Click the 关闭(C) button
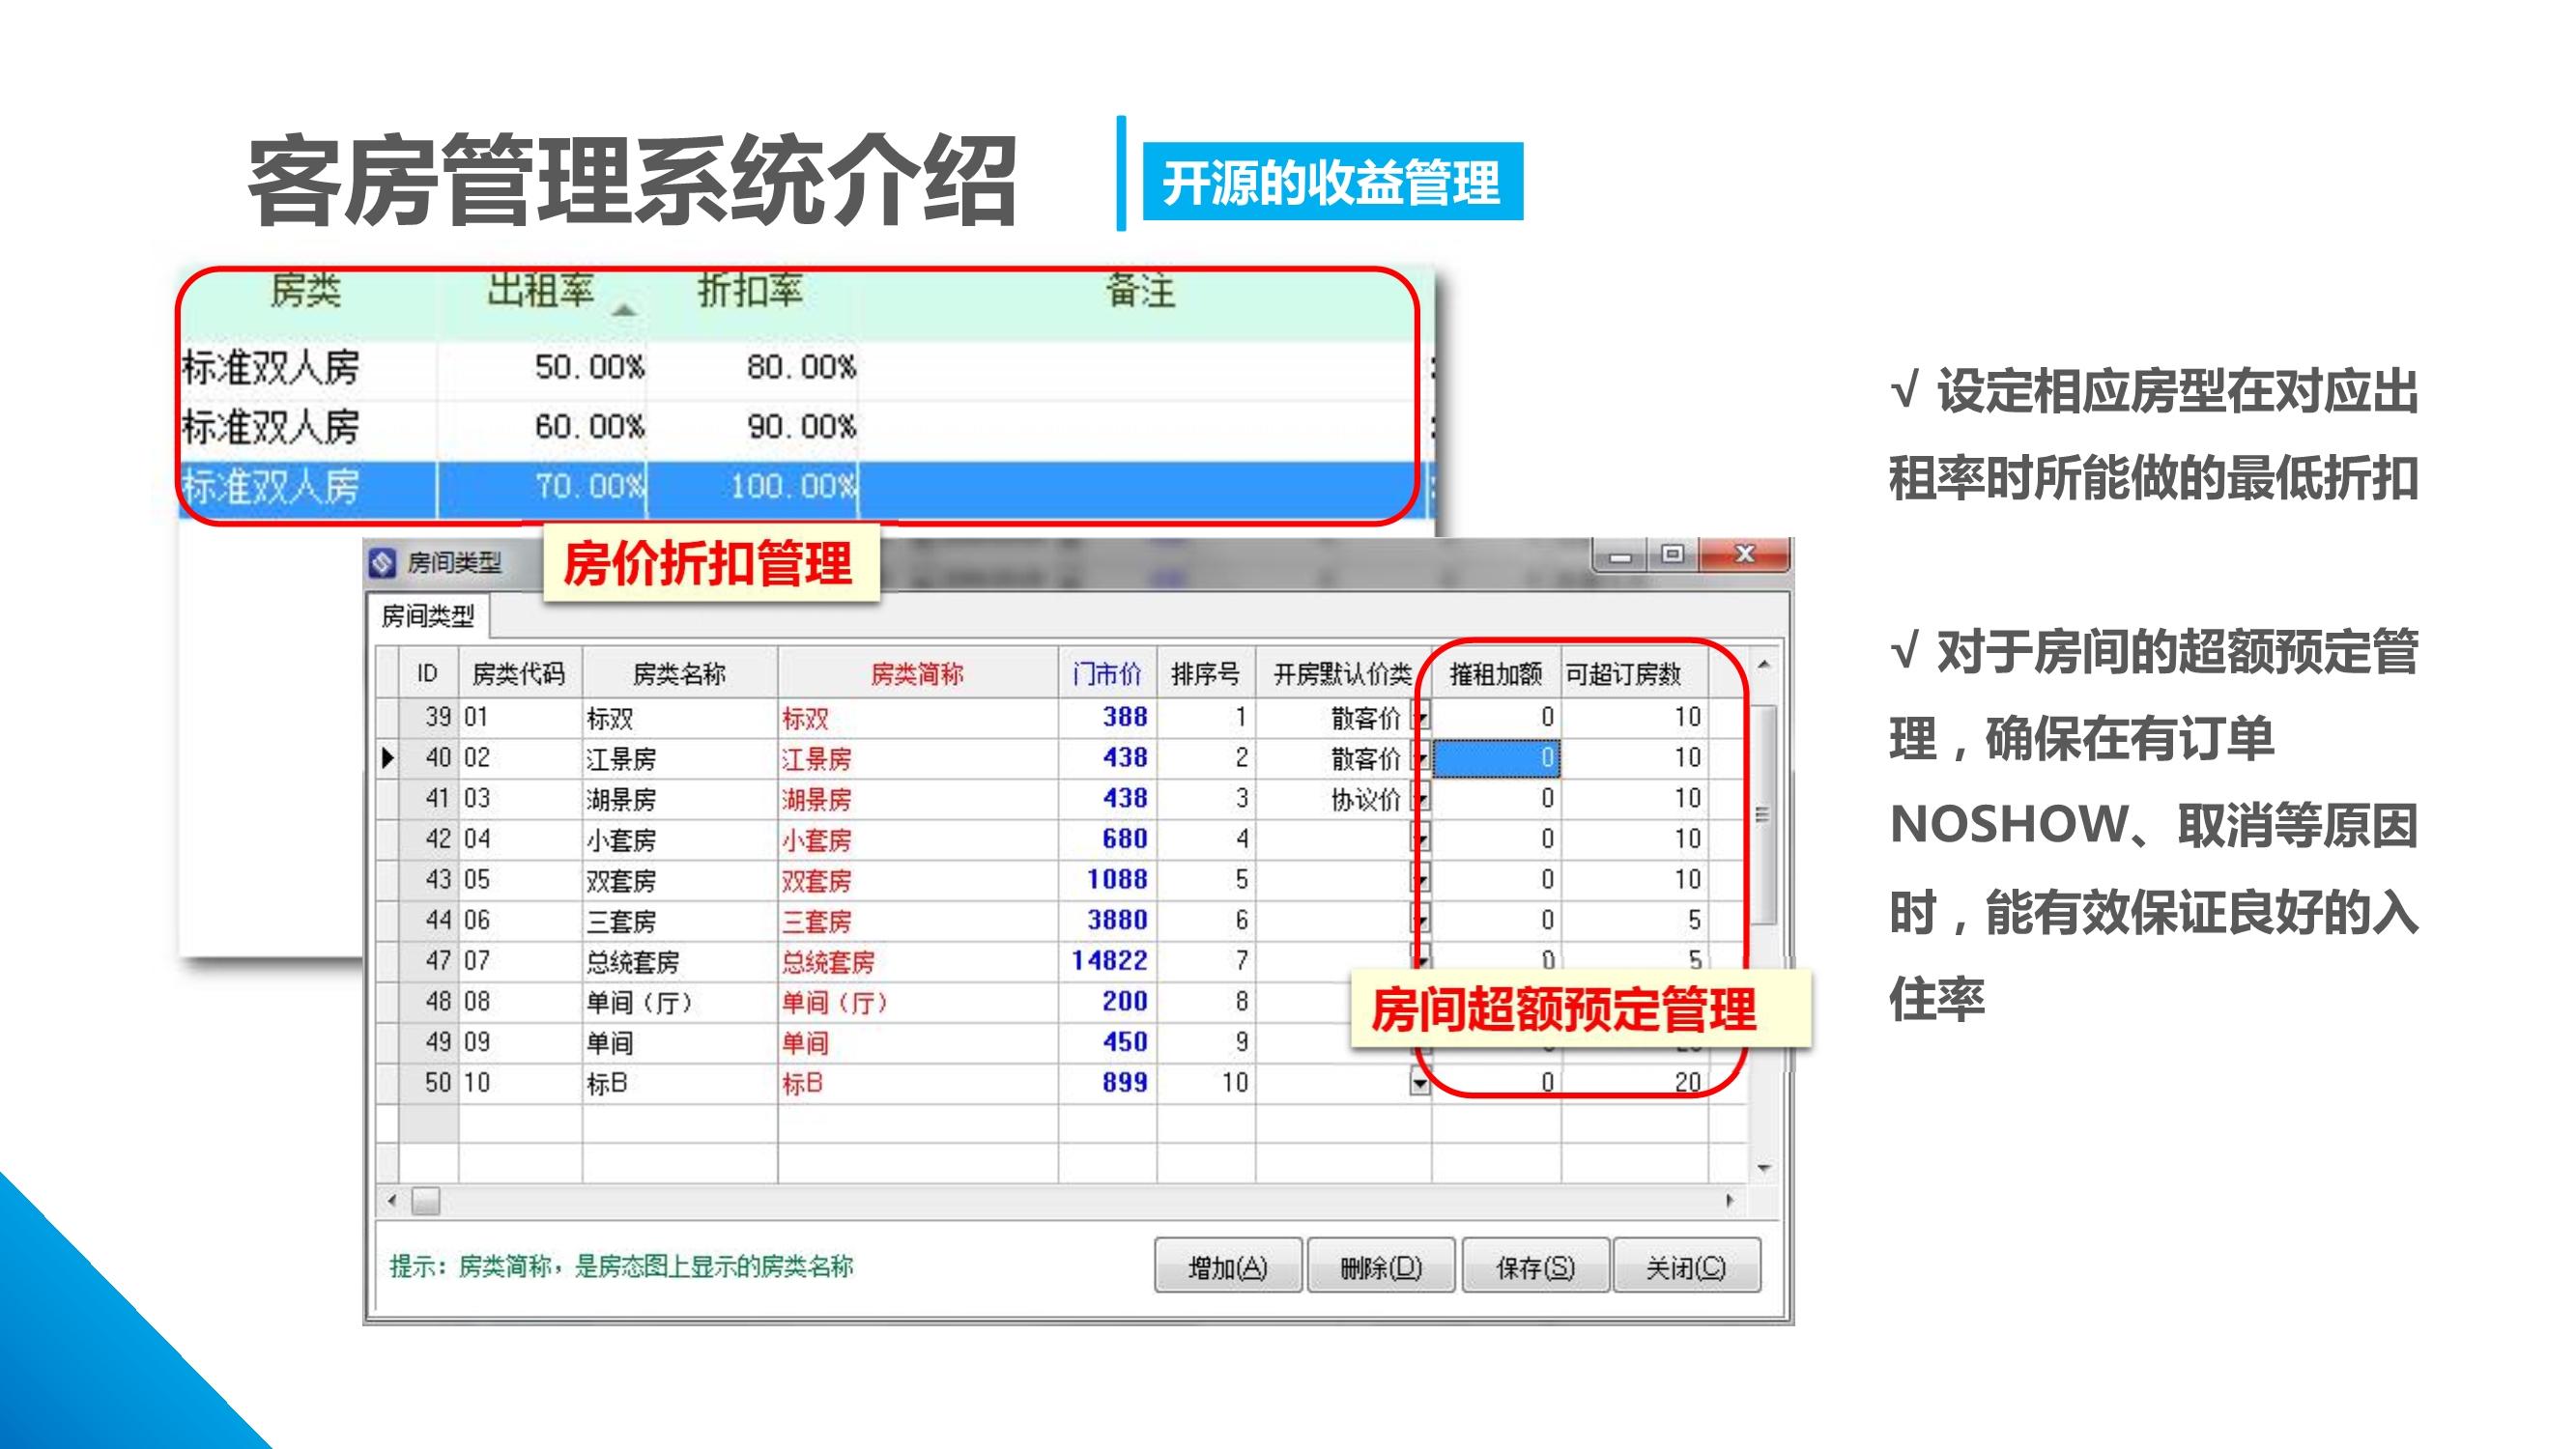Viewport: 2576px width, 1449px height. [x=1686, y=1267]
